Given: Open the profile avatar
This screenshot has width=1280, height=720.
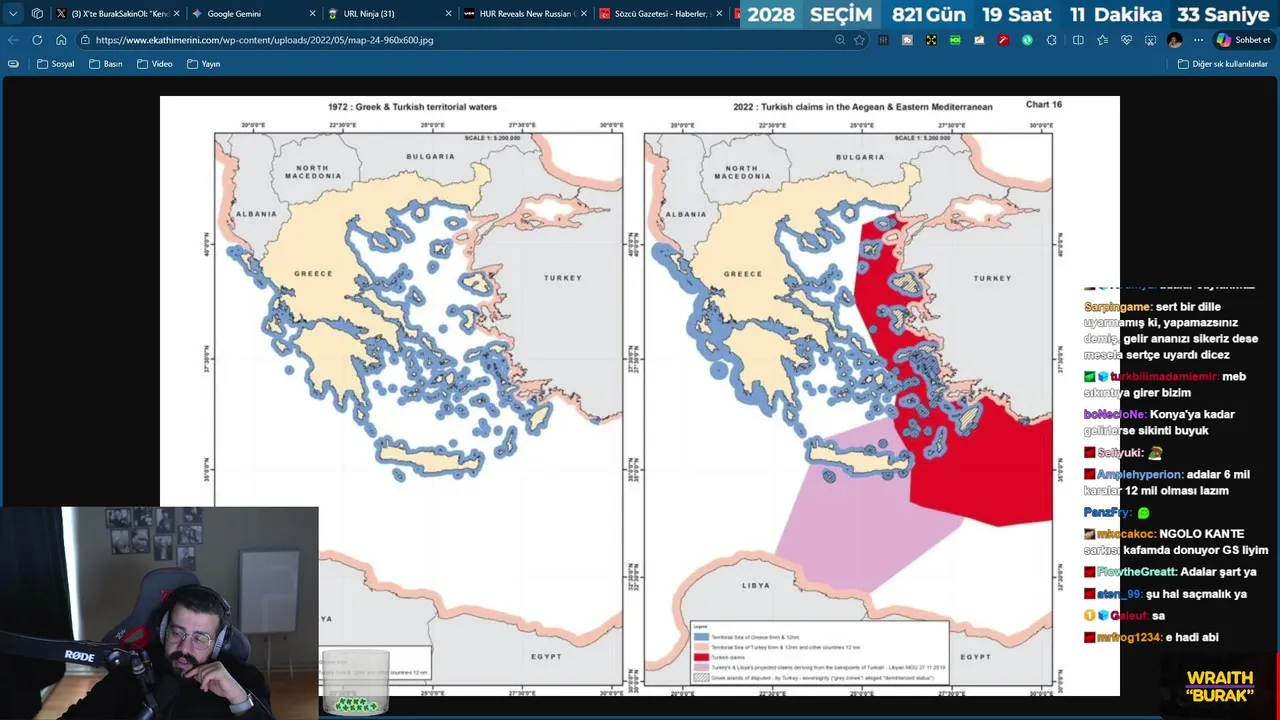Looking at the screenshot, I should 1174,40.
